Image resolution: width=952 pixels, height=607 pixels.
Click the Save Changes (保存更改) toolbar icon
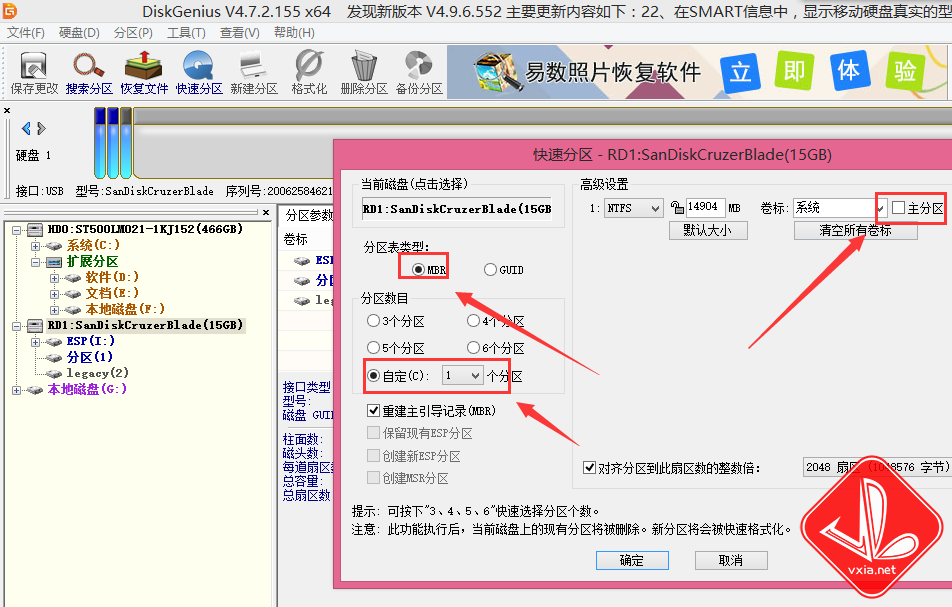(x=34, y=73)
